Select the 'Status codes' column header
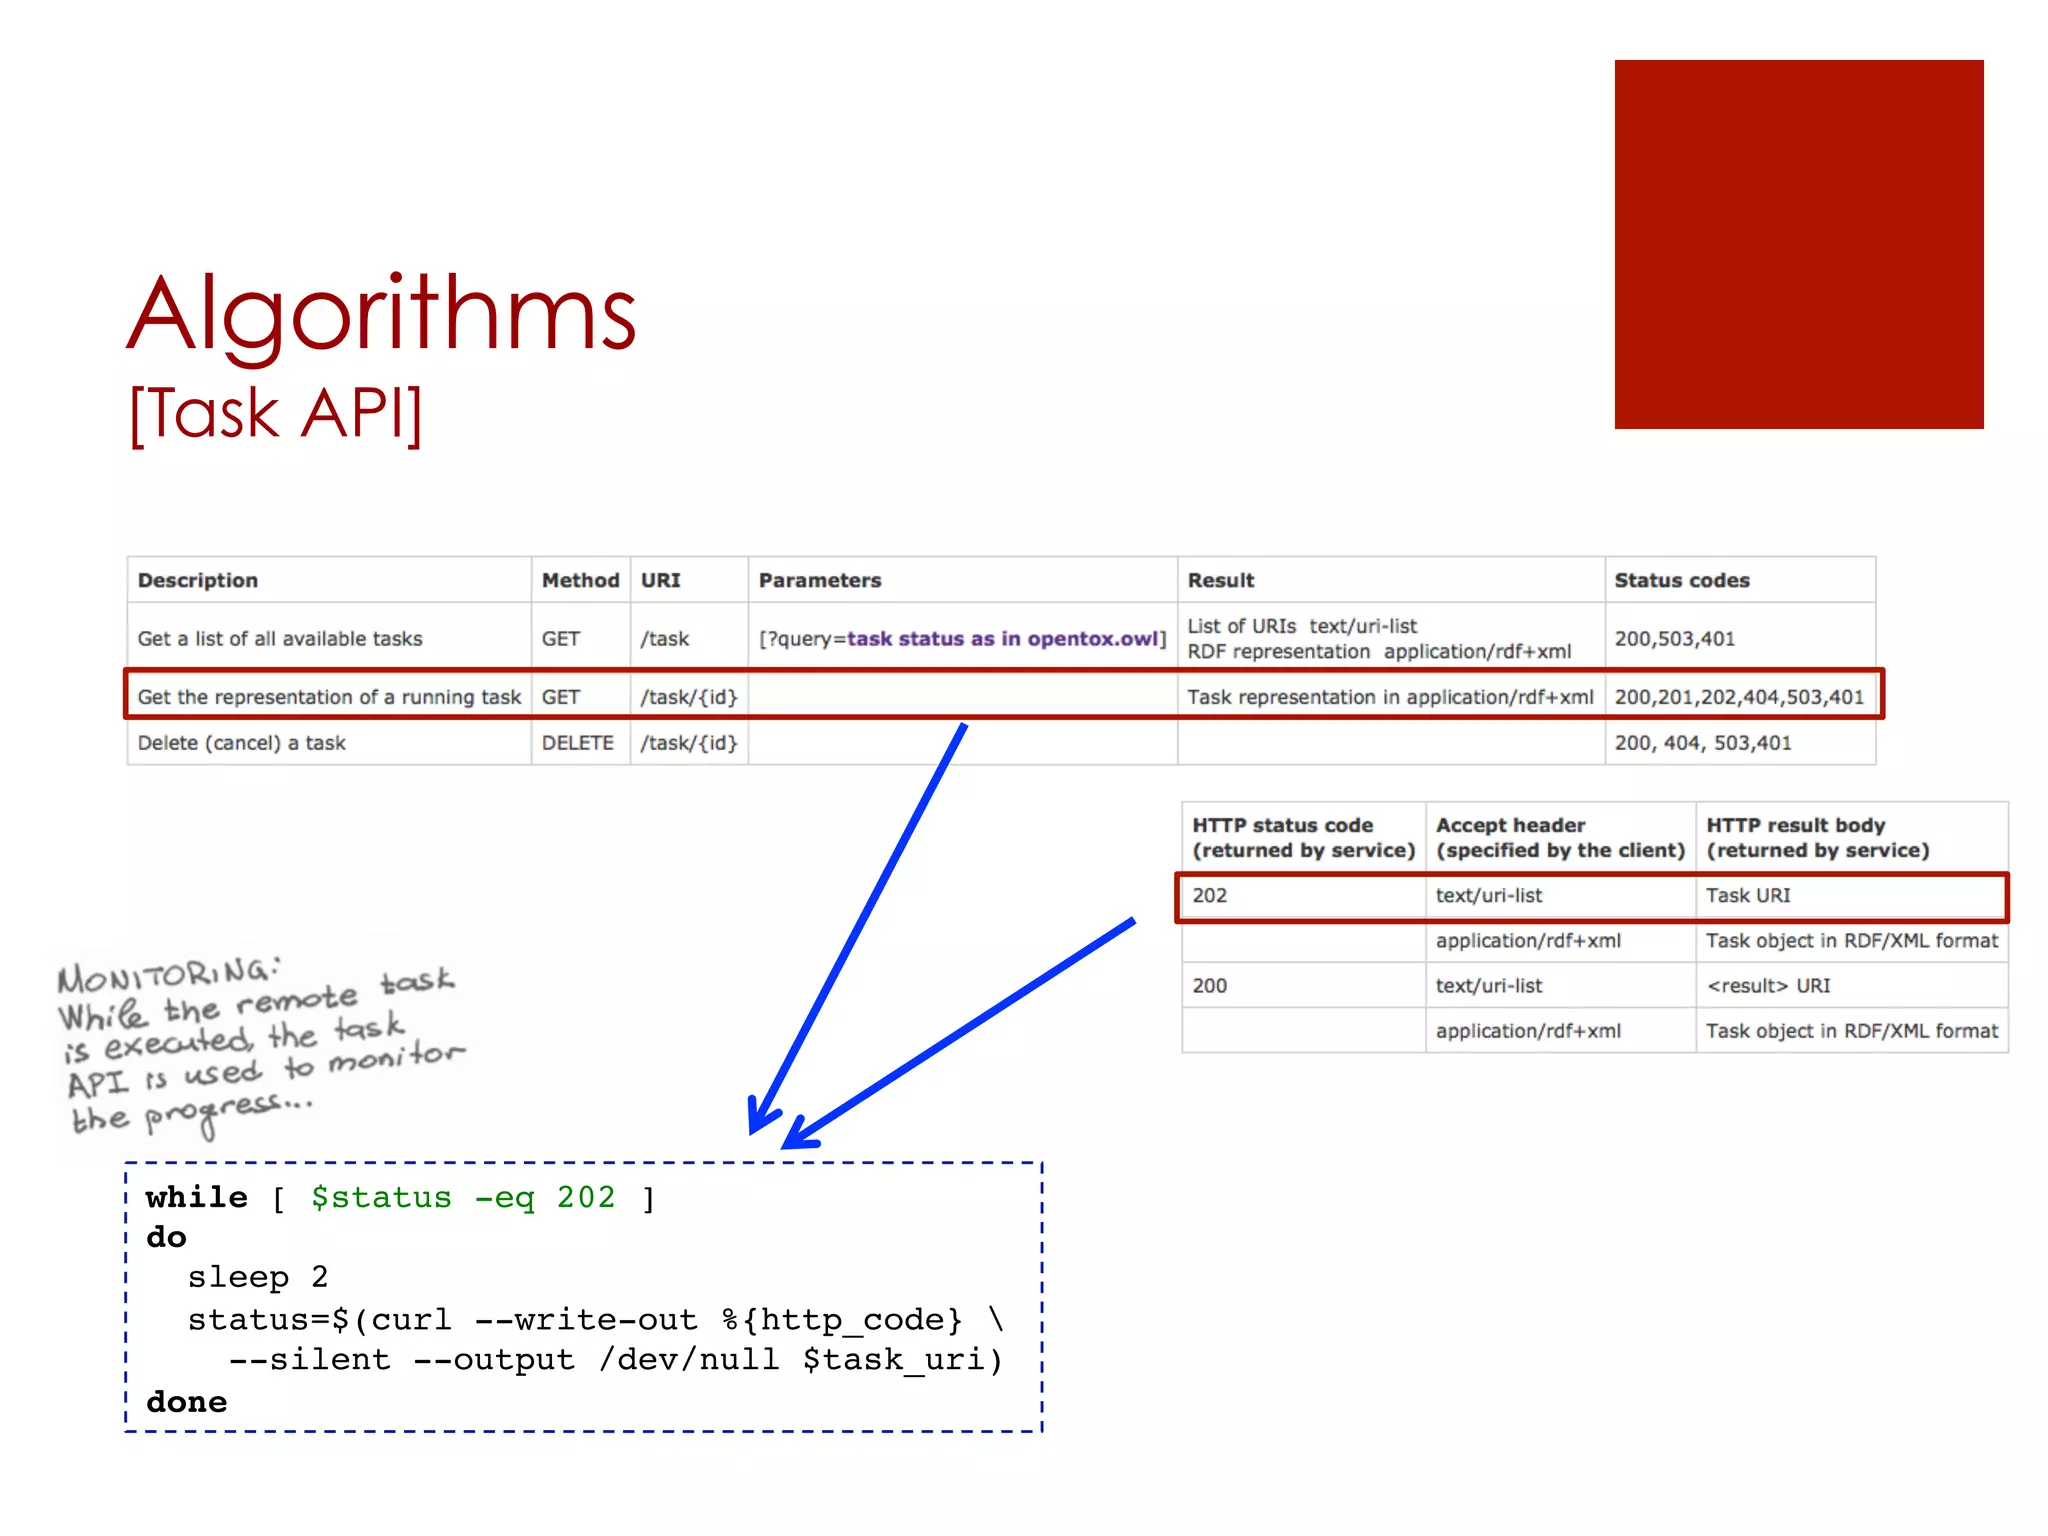Image resolution: width=2048 pixels, height=1536 pixels. tap(1681, 580)
